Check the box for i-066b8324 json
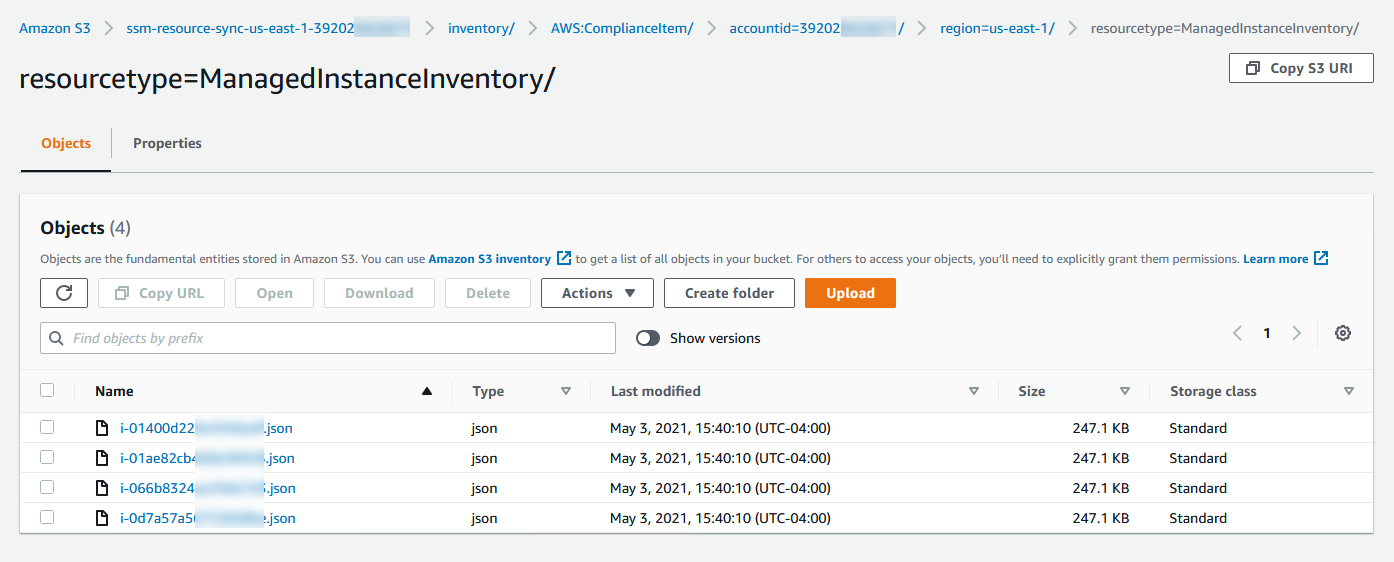This screenshot has width=1394, height=562. 47,487
